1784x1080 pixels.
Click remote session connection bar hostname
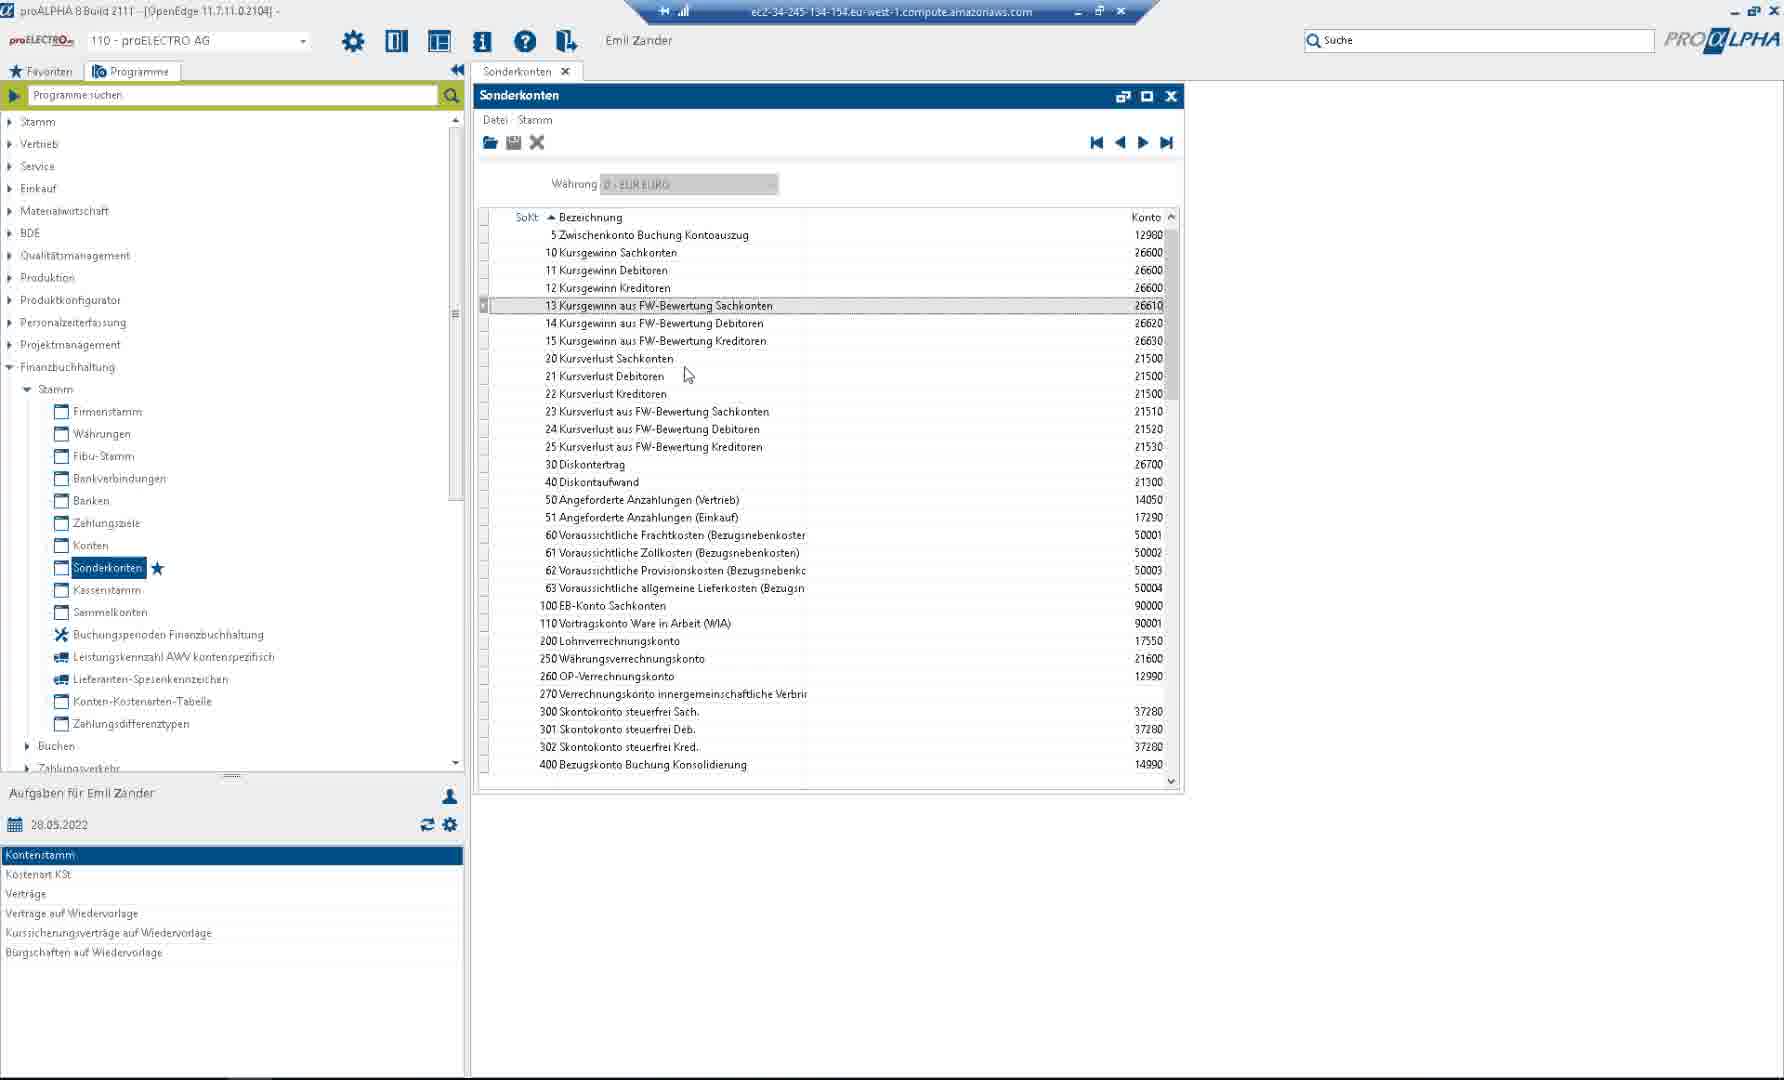click(x=891, y=12)
